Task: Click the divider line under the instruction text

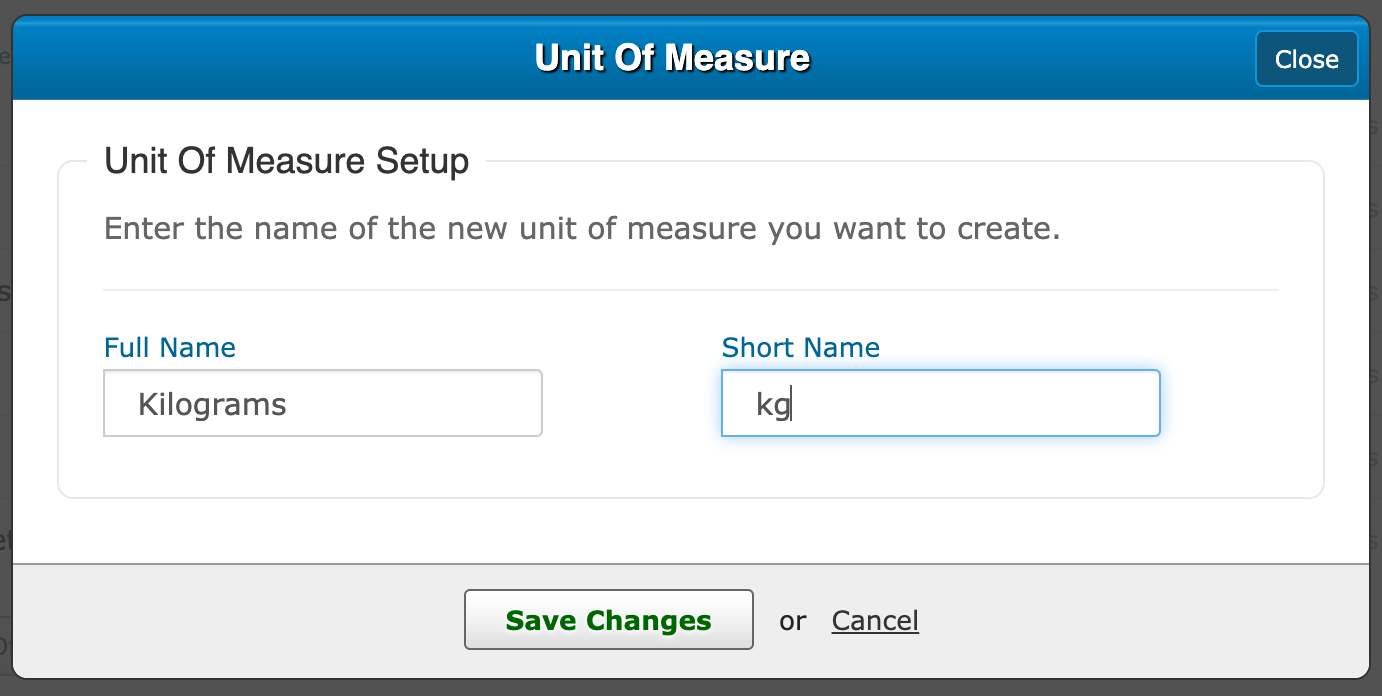Action: pos(690,290)
